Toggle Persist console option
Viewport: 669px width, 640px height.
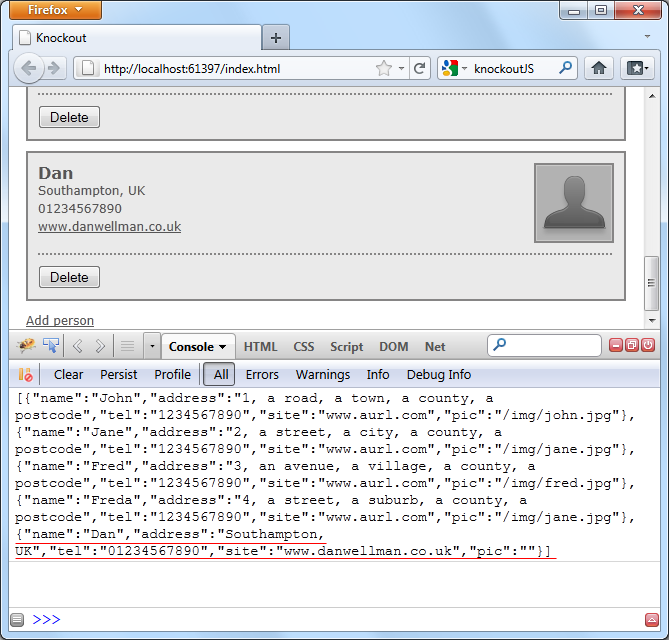pos(119,375)
